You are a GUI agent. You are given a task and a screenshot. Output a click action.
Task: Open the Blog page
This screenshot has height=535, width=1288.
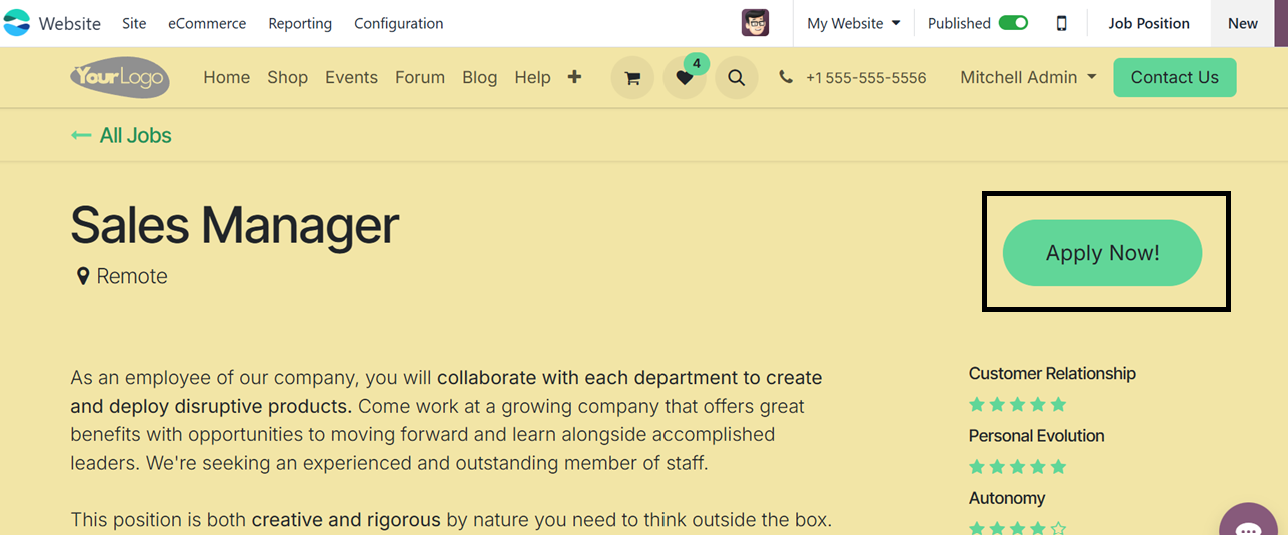point(480,77)
